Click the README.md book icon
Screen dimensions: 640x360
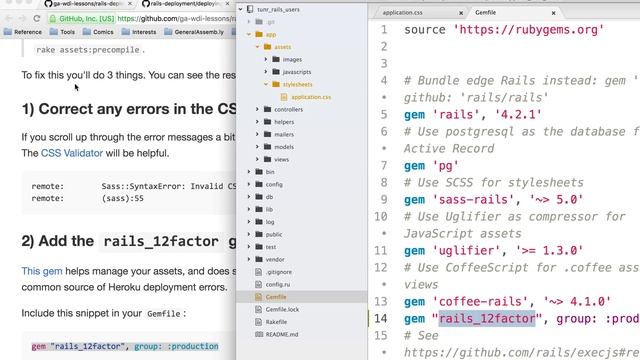259,334
